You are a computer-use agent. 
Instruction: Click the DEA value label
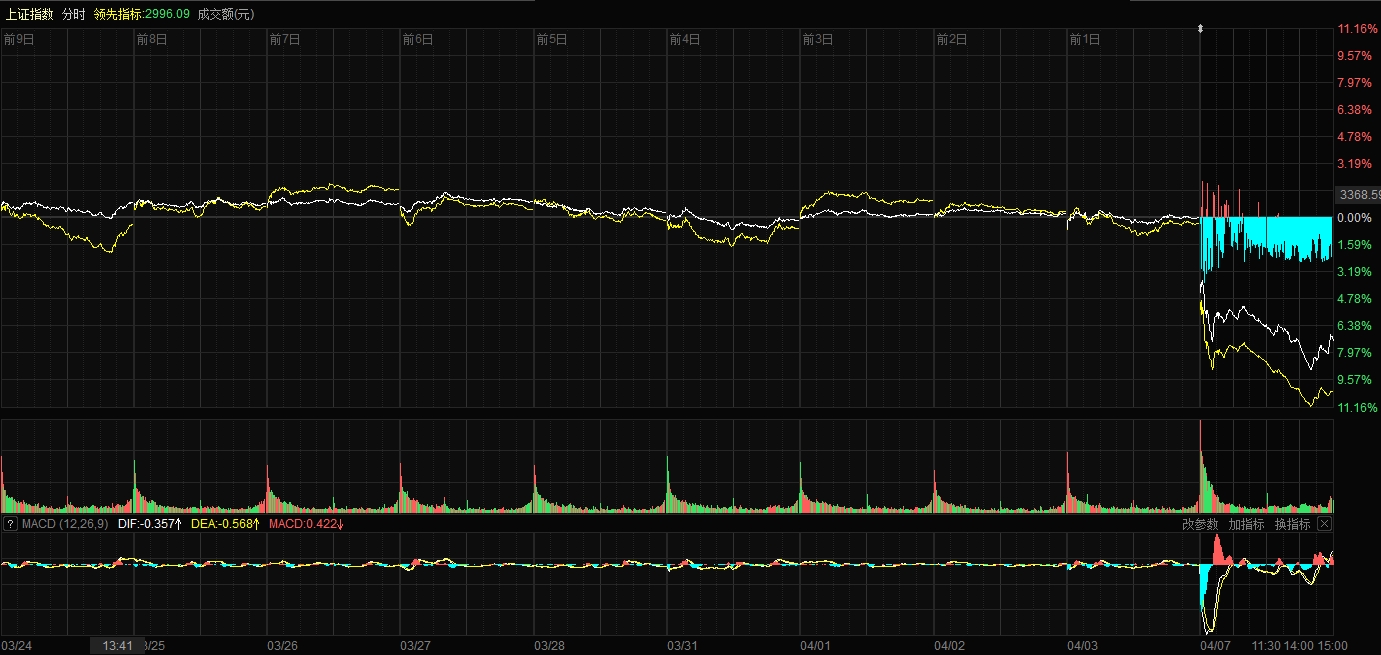226,524
